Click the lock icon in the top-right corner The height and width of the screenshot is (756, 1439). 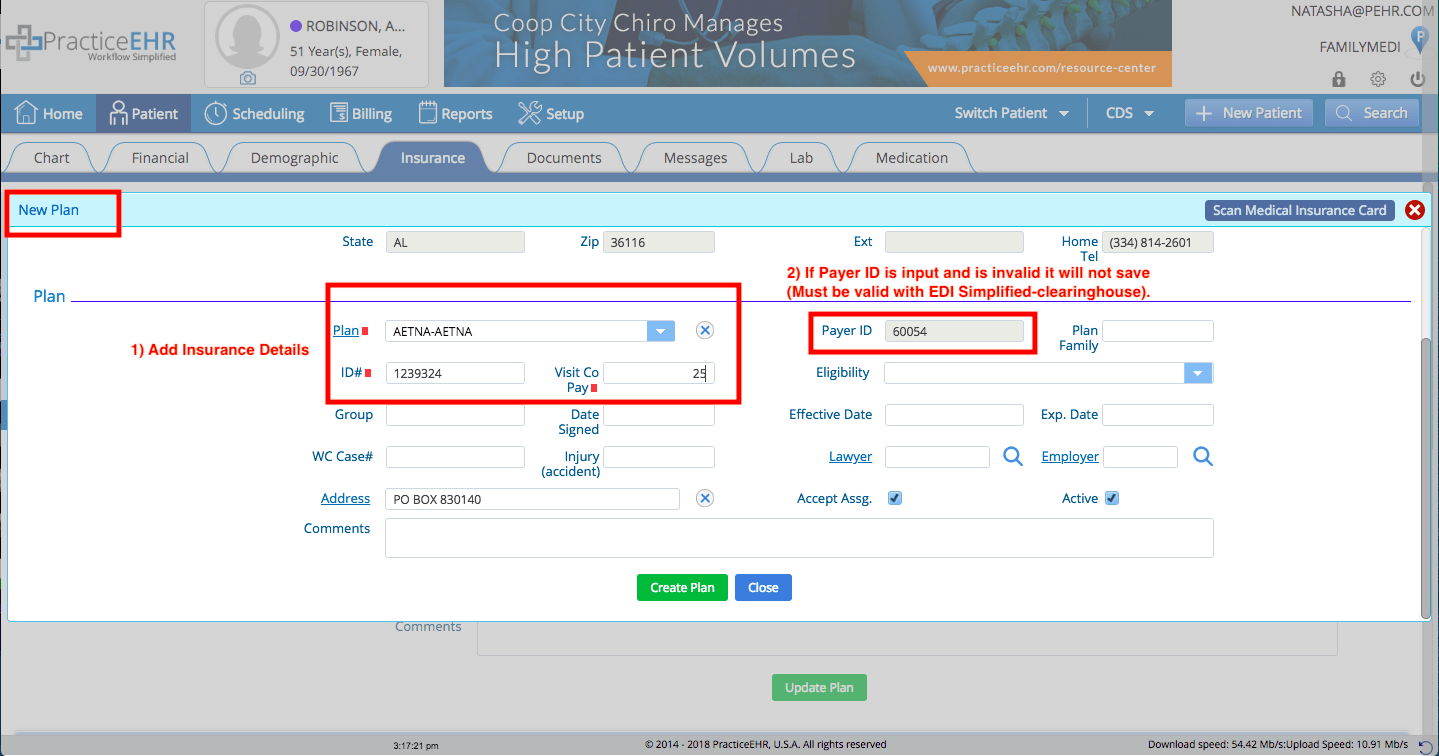pos(1337,78)
